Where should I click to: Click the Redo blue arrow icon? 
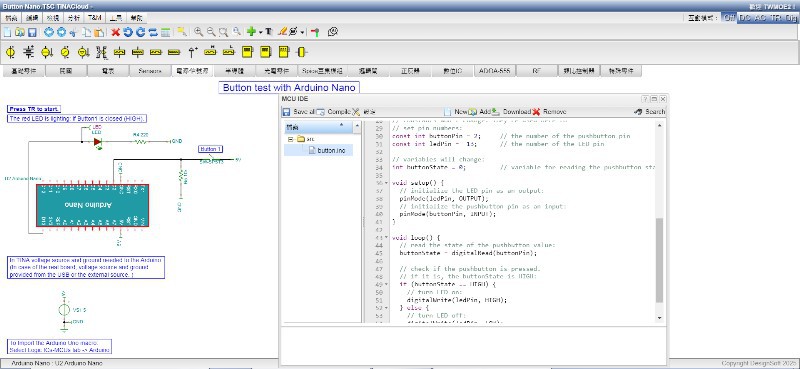(140, 32)
